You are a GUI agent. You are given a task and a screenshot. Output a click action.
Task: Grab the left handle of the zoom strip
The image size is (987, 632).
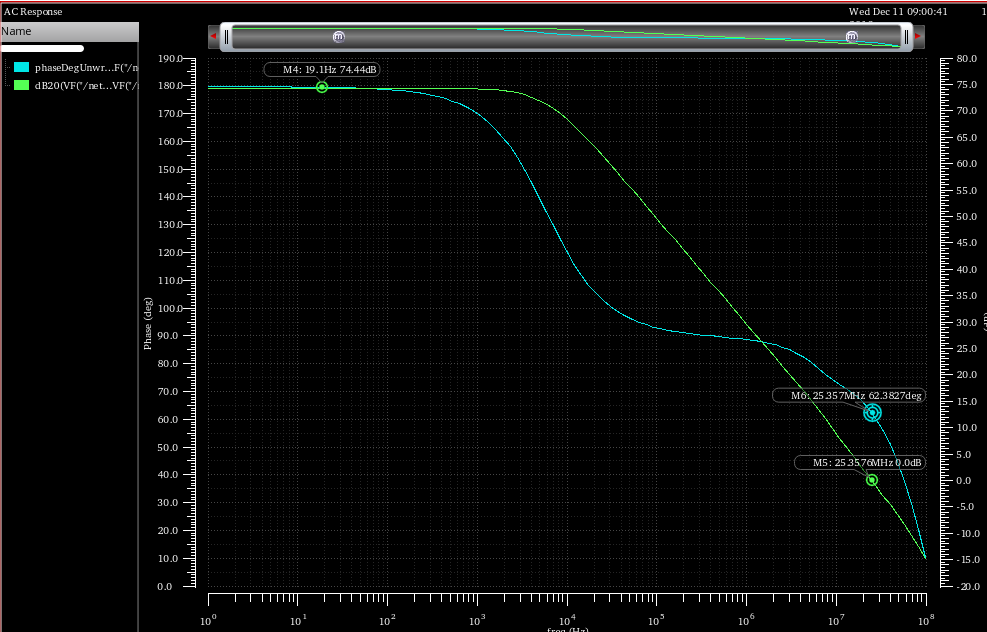227,37
